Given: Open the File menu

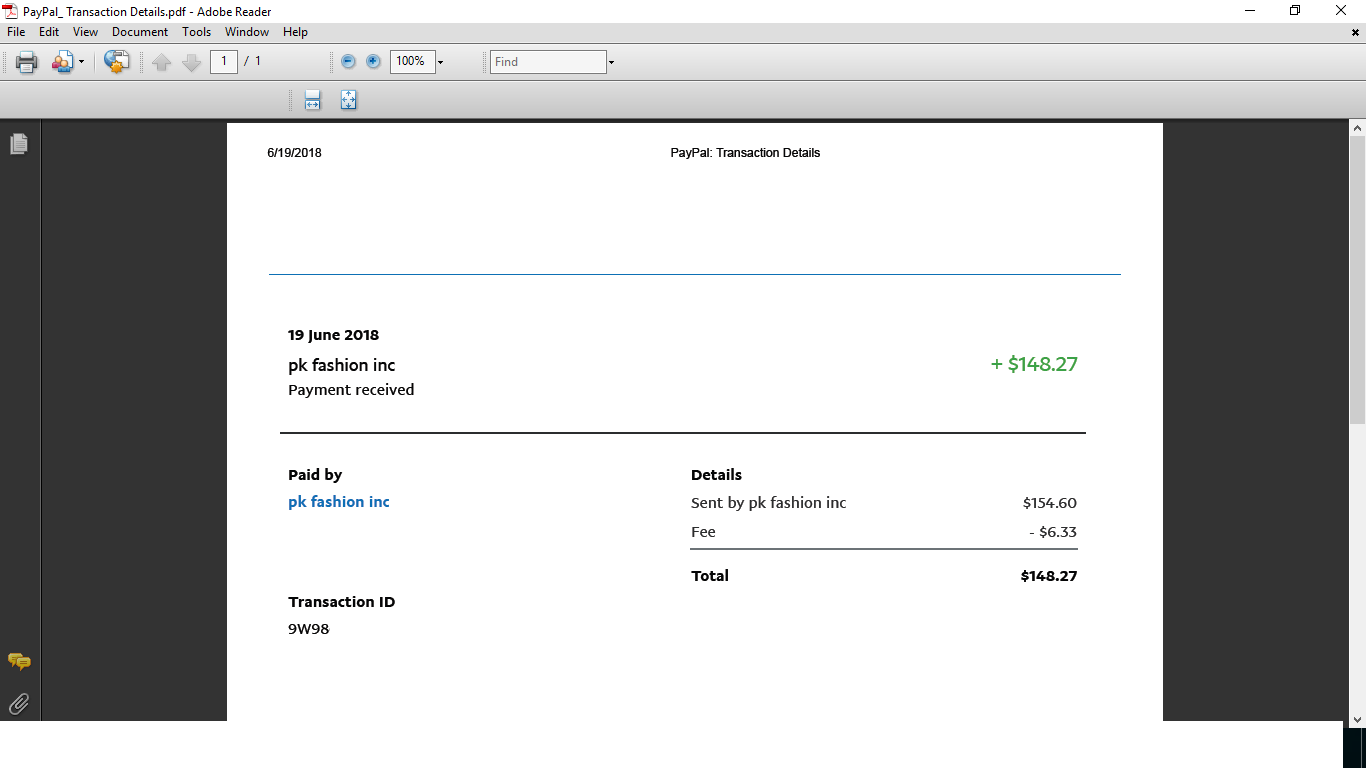Looking at the screenshot, I should (x=16, y=32).
